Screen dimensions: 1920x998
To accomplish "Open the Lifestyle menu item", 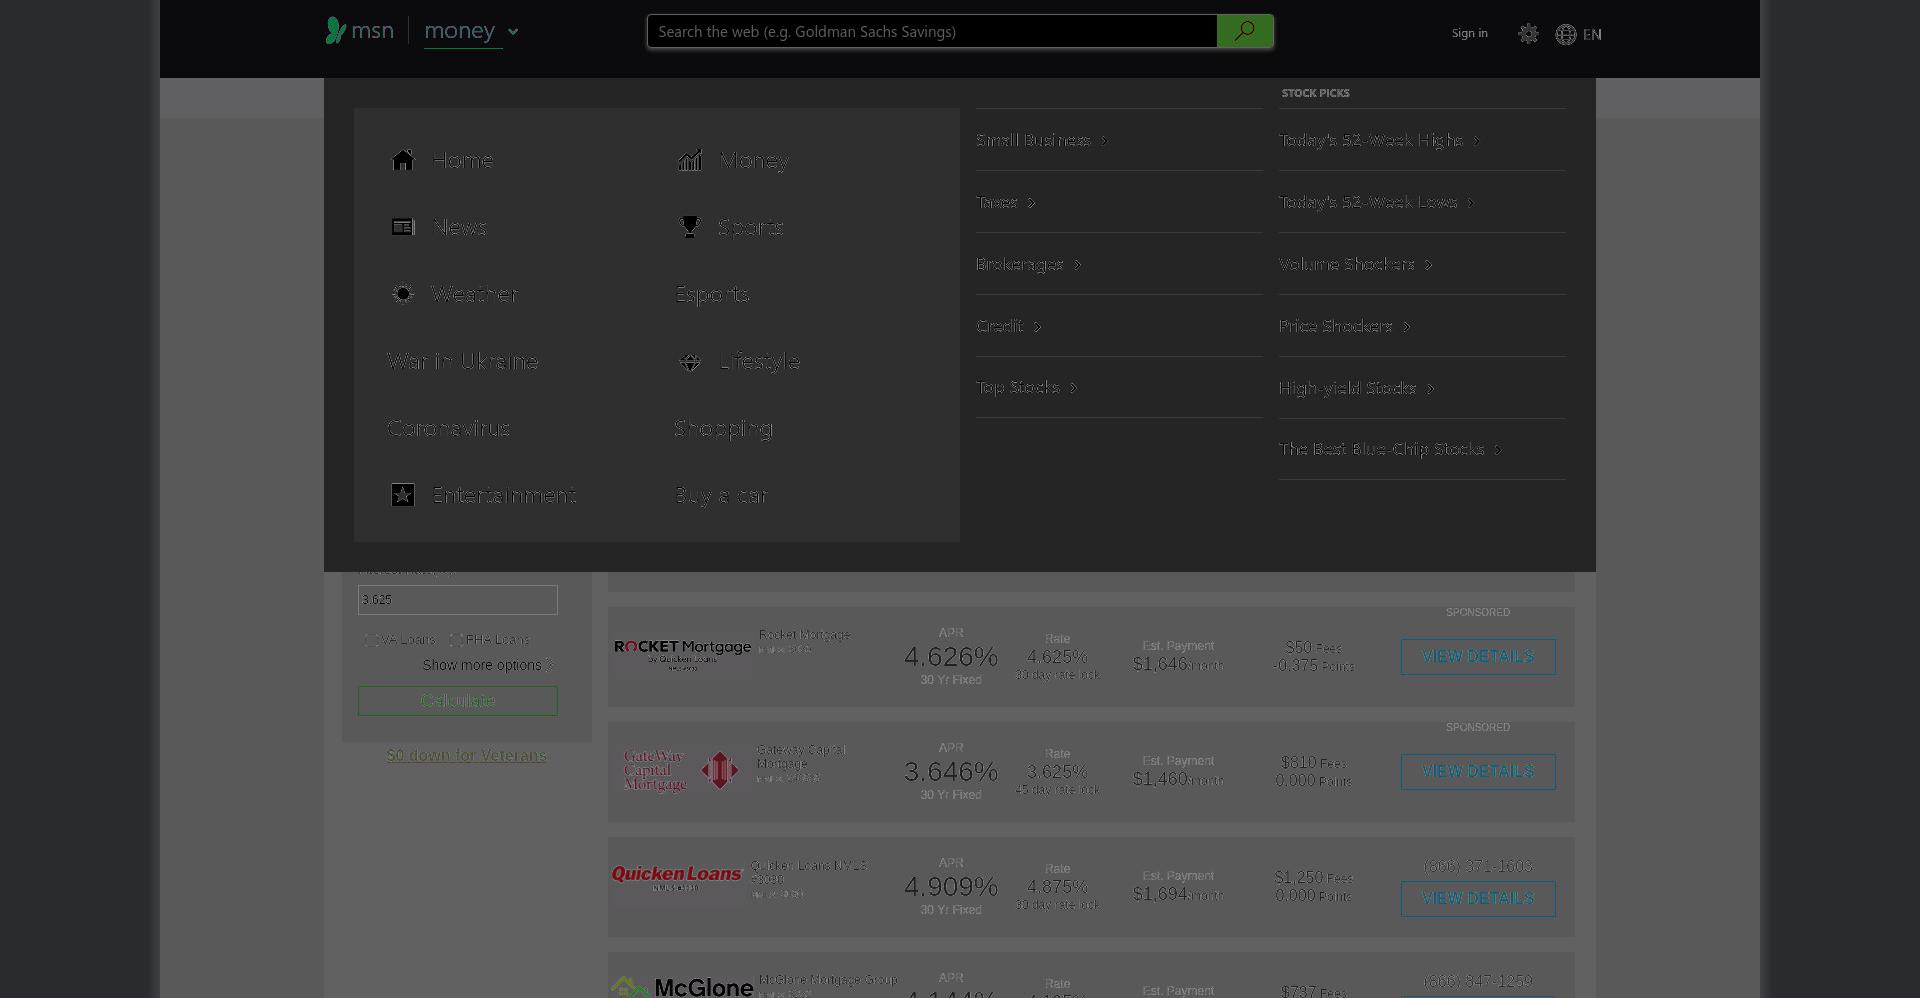I will [x=760, y=361].
